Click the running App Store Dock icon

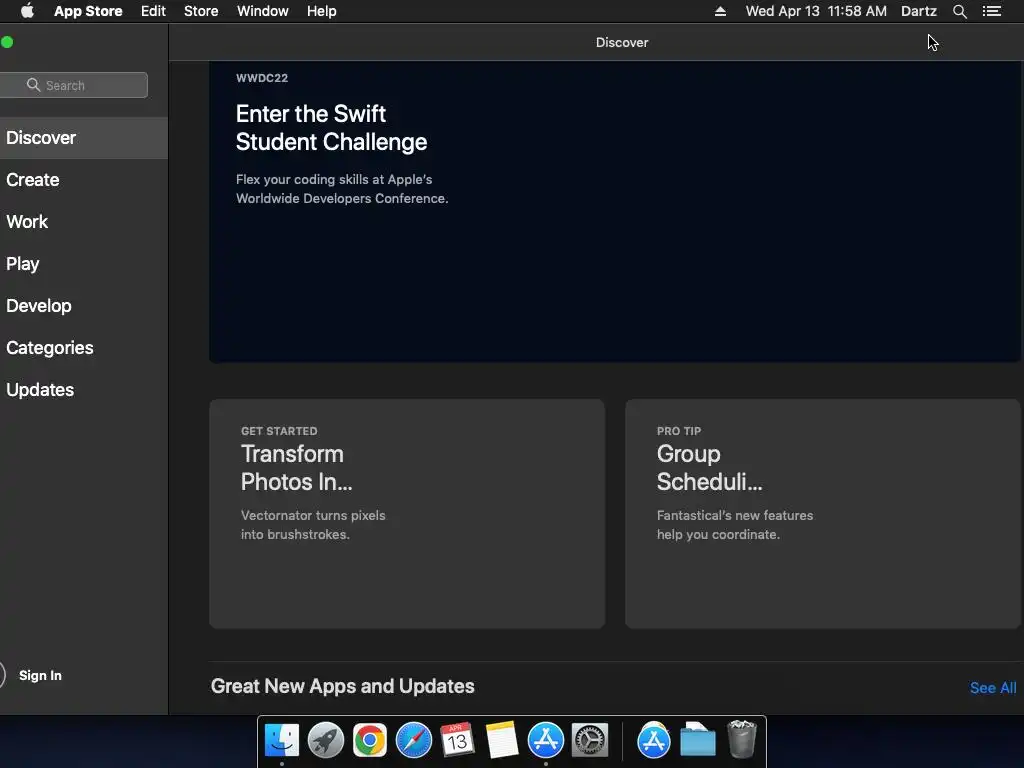pyautogui.click(x=545, y=740)
